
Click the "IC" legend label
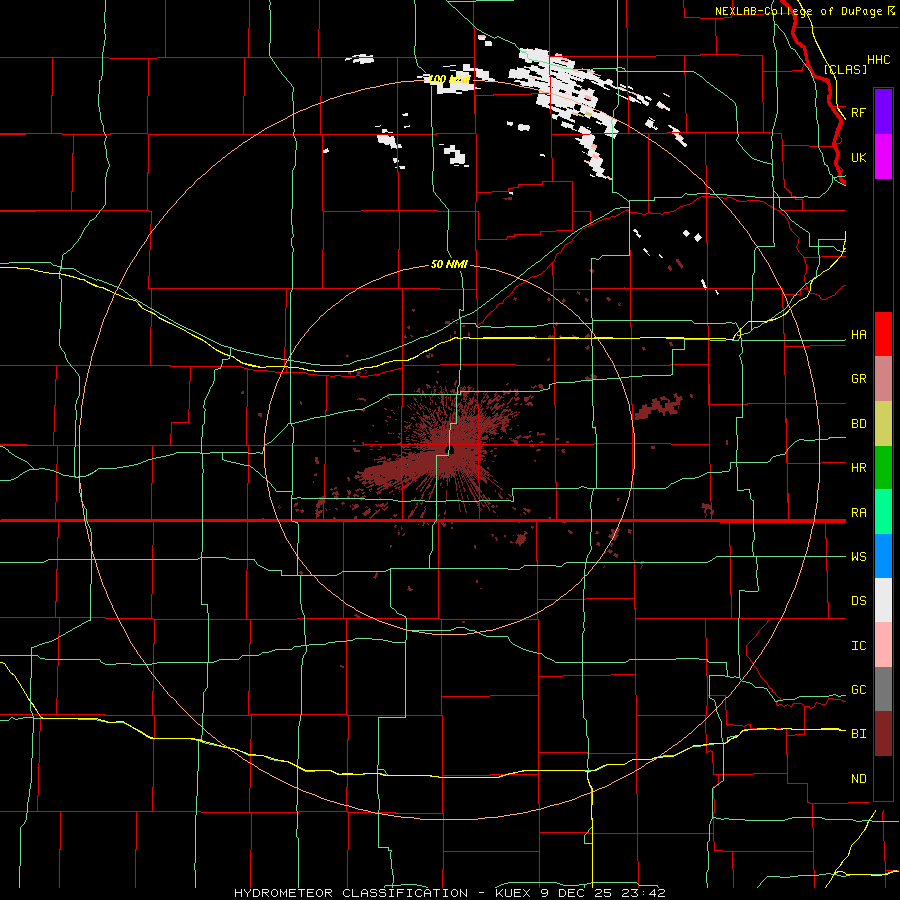pyautogui.click(x=859, y=646)
